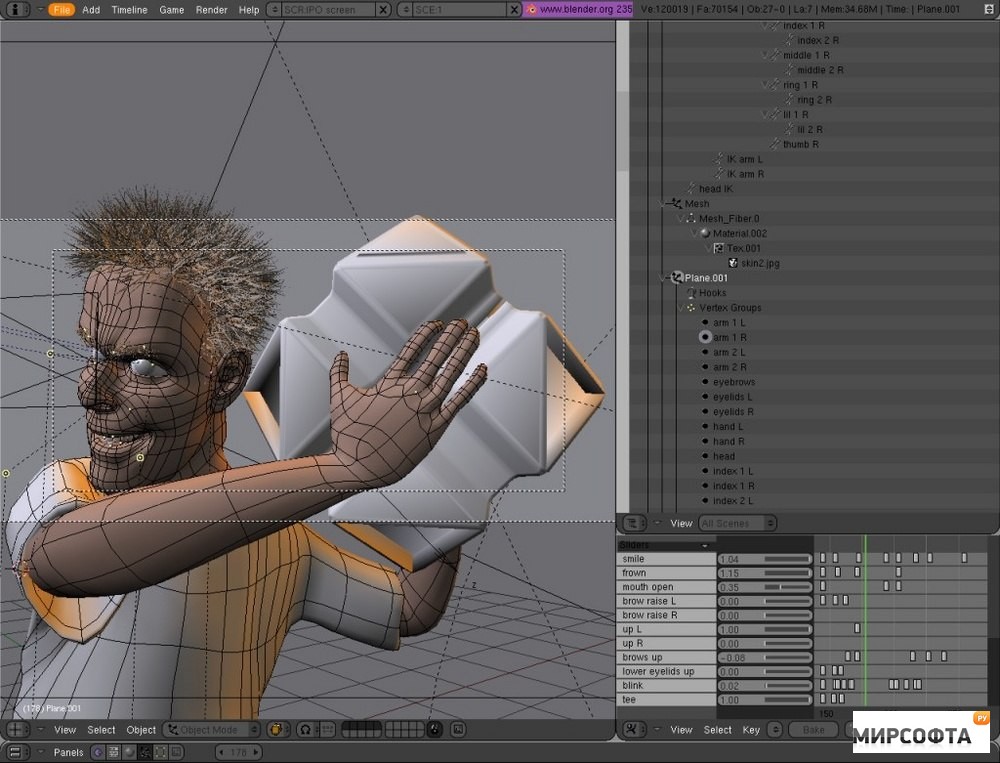Click the mouth open shape slider

765,587
